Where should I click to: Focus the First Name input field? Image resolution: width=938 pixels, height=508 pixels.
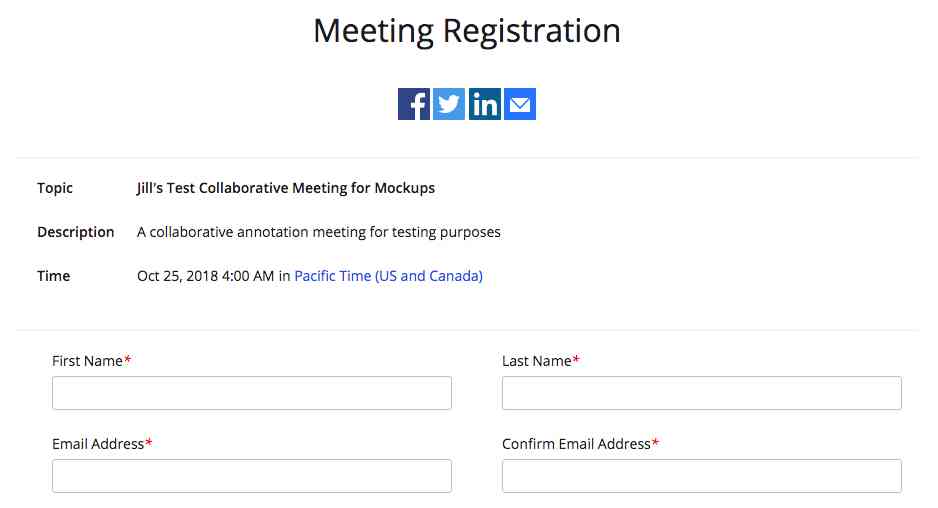(x=252, y=393)
